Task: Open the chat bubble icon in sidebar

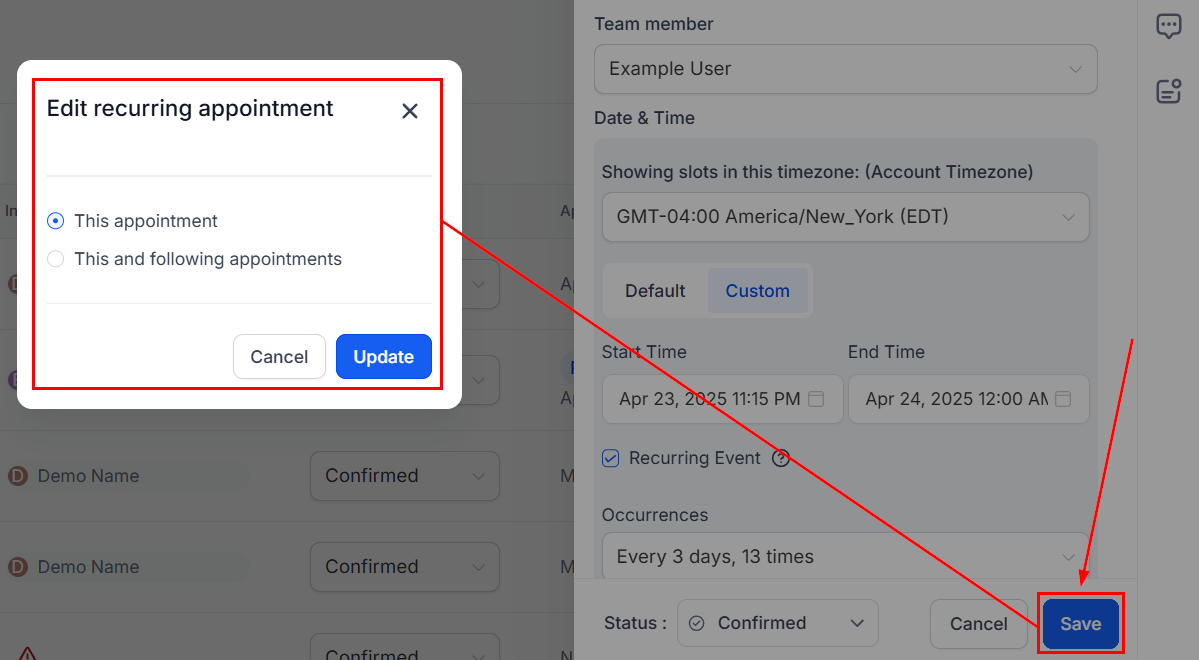Action: point(1168,27)
